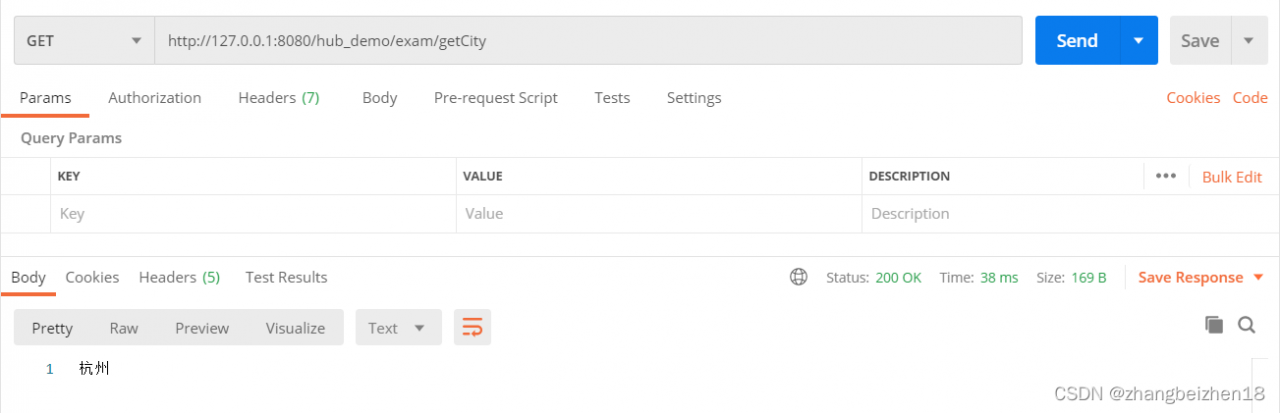Copy response using the copy icon
1280x413 pixels.
coord(1214,324)
